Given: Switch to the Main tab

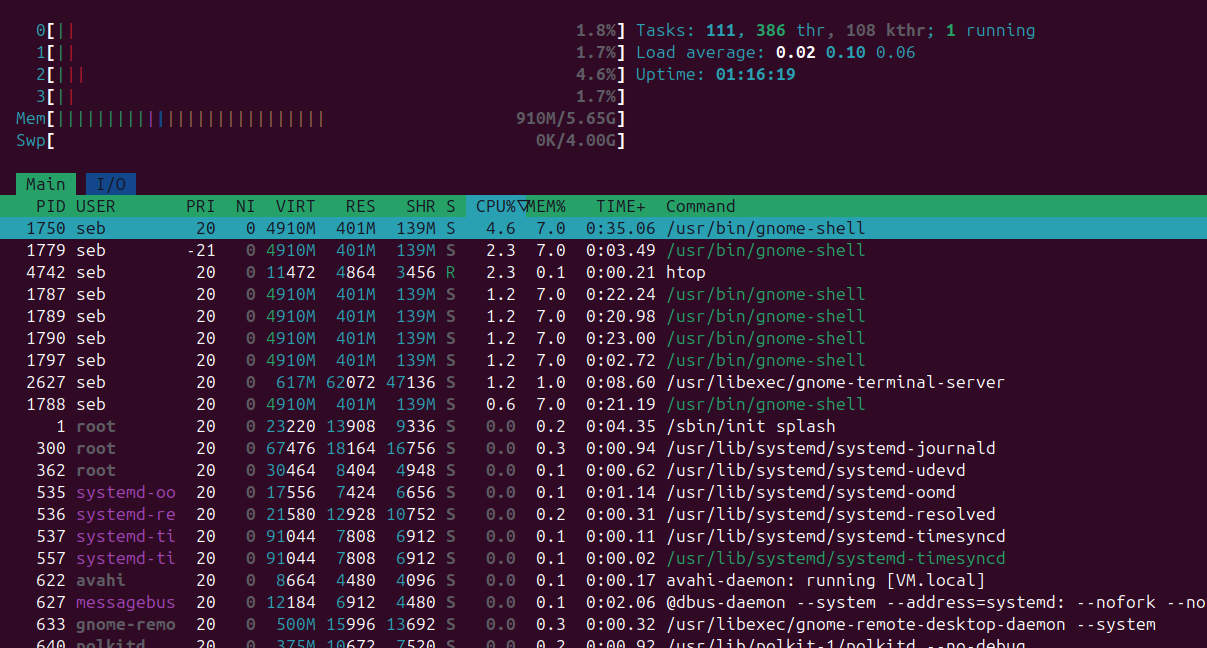Looking at the screenshot, I should click(x=45, y=184).
